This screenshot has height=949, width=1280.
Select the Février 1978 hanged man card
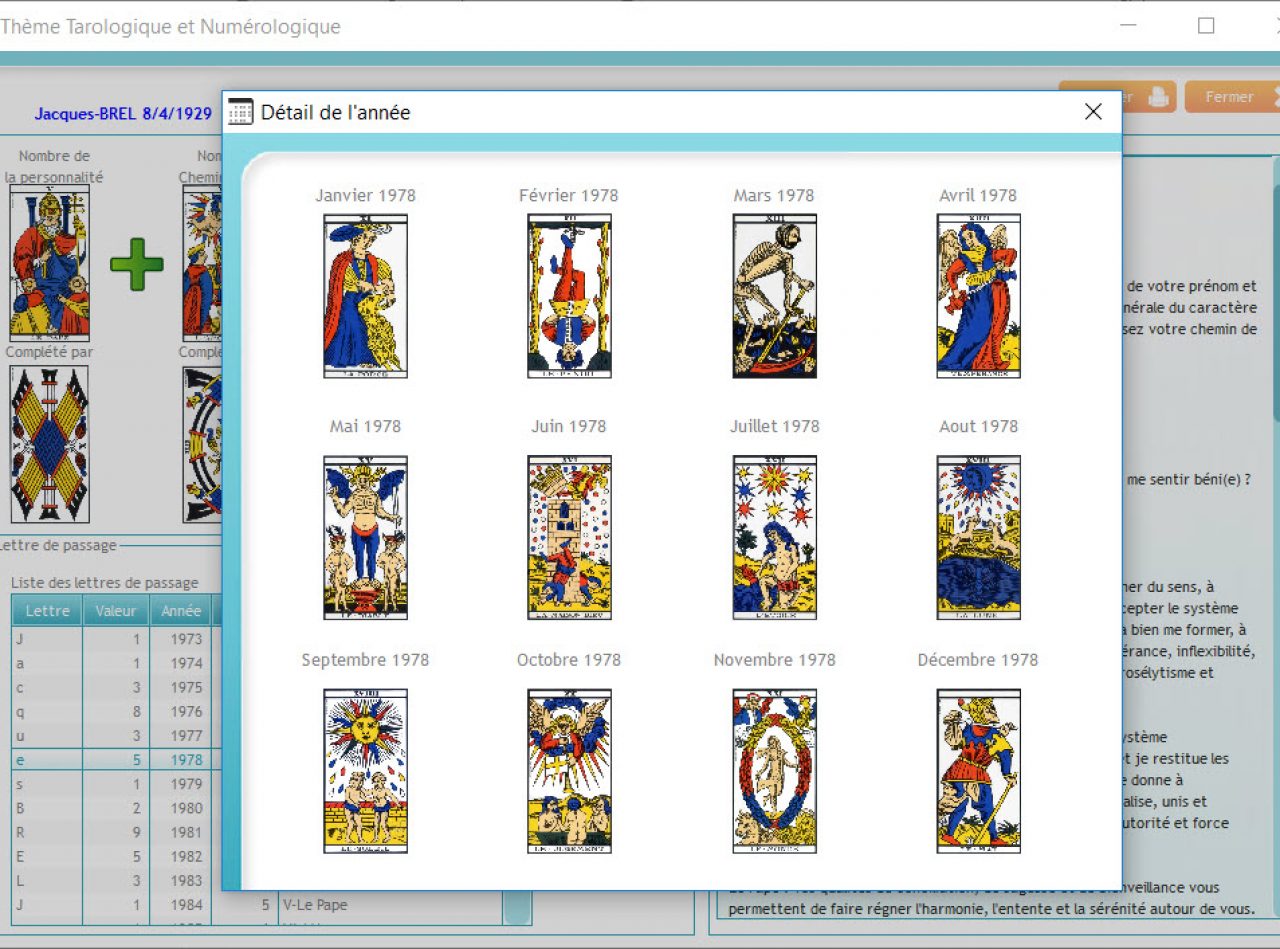tap(569, 296)
